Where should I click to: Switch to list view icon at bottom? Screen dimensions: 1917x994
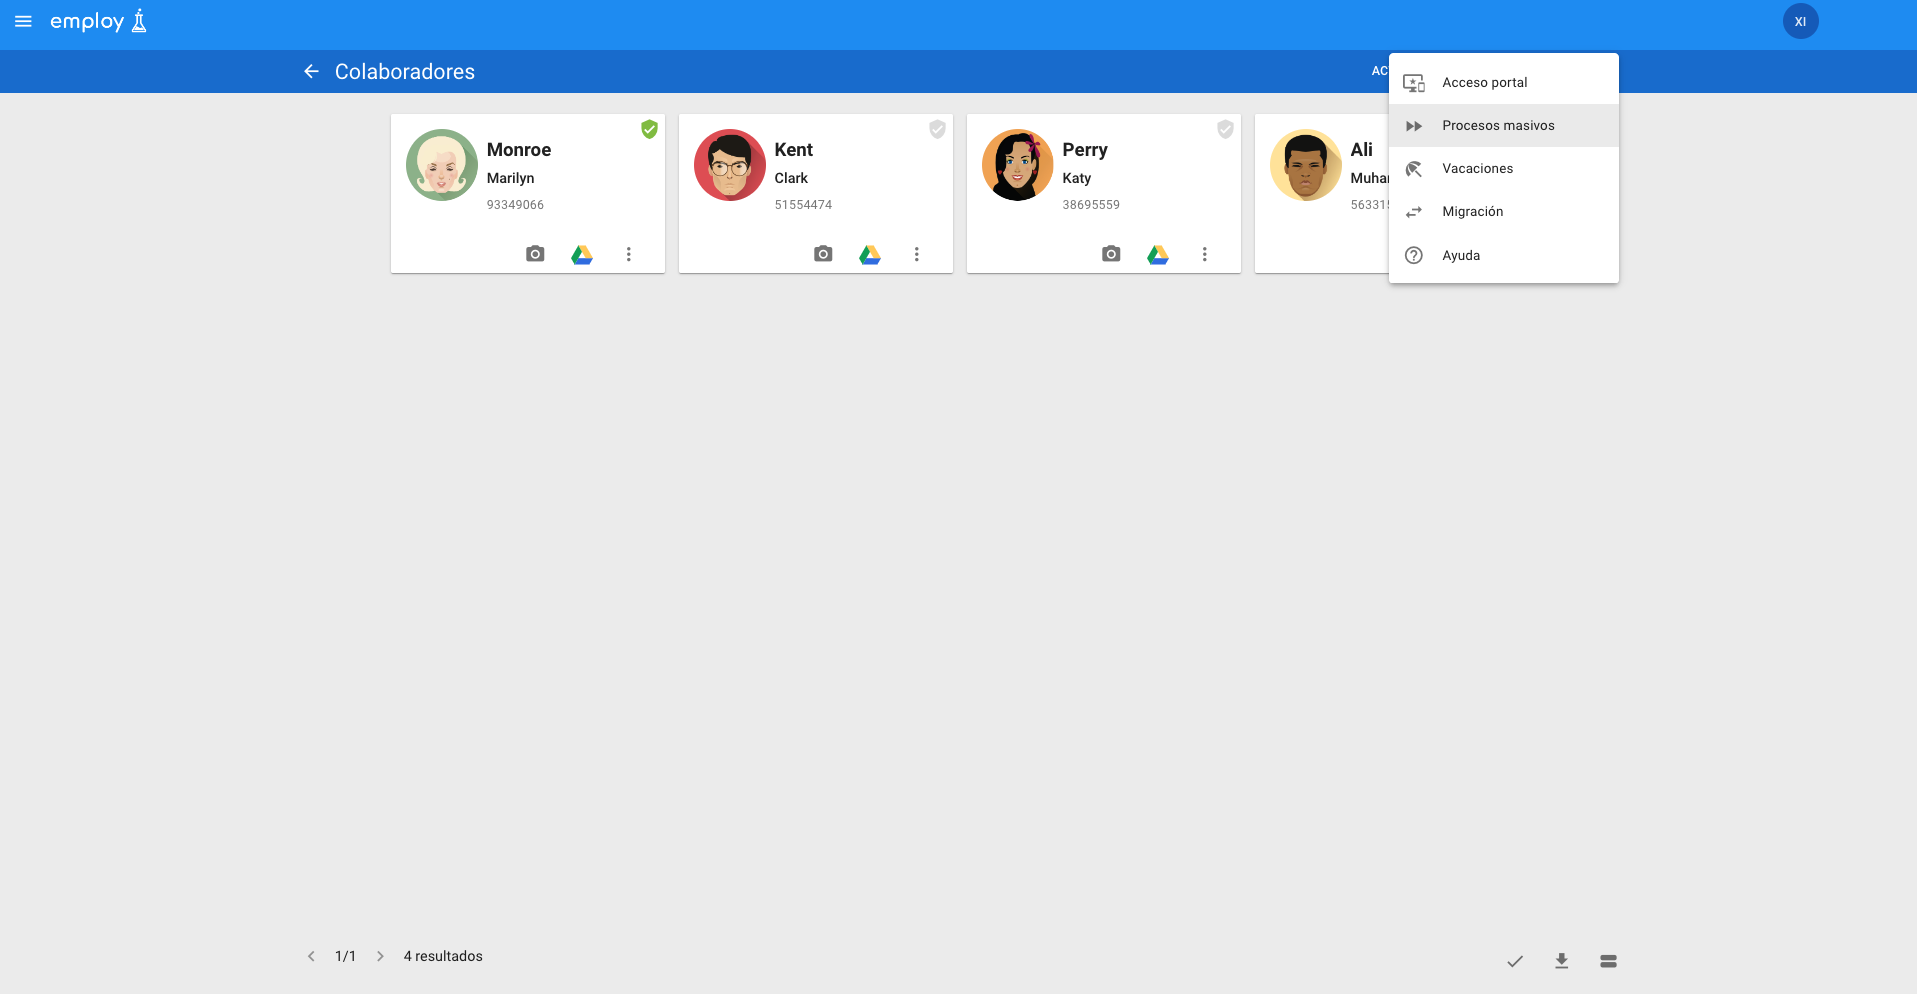pyautogui.click(x=1608, y=961)
